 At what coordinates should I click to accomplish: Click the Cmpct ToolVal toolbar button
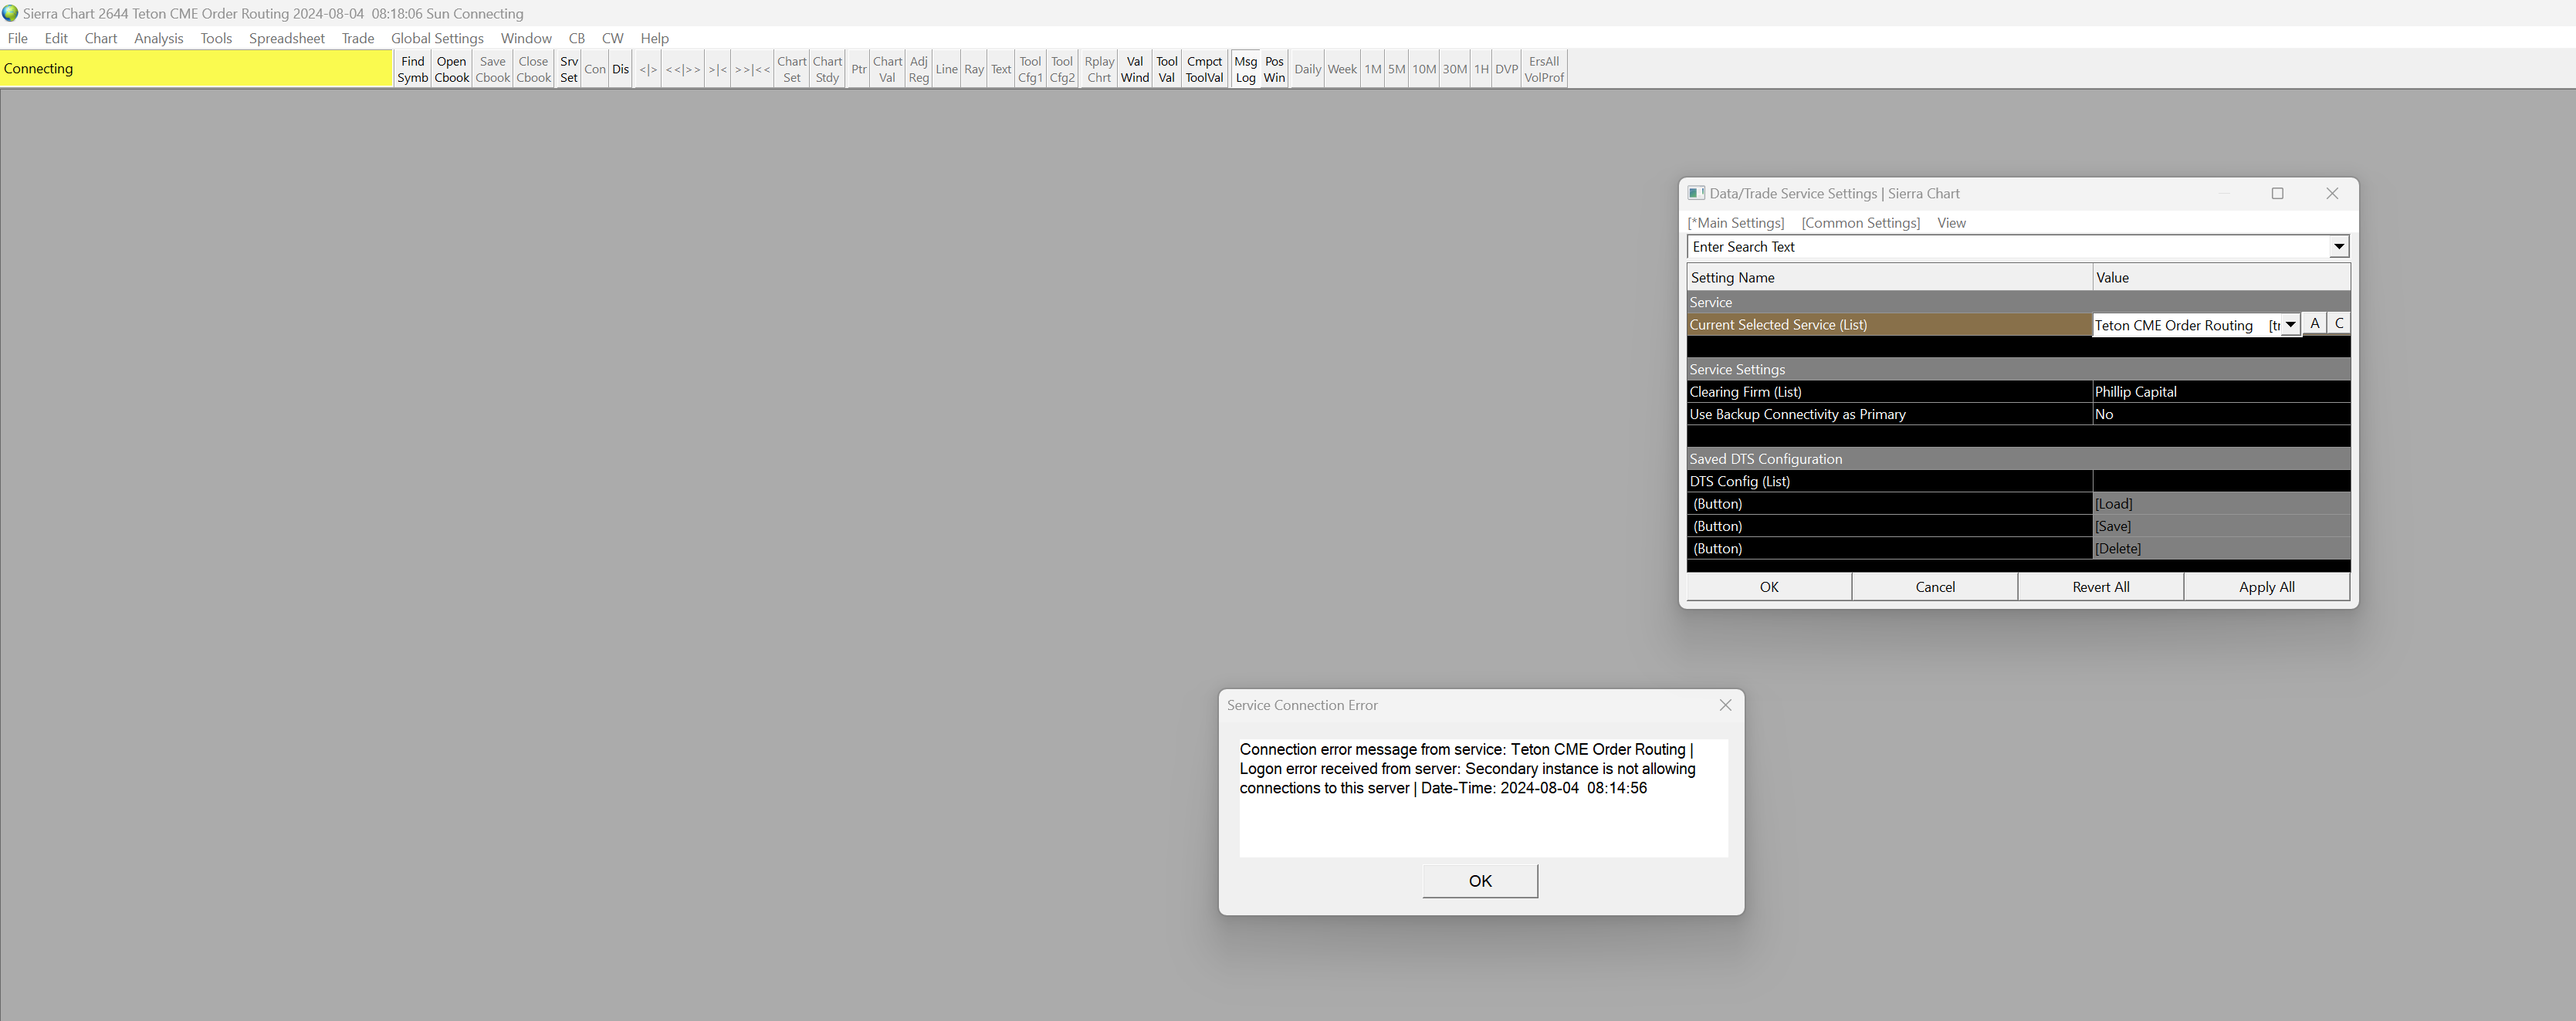[x=1204, y=69]
